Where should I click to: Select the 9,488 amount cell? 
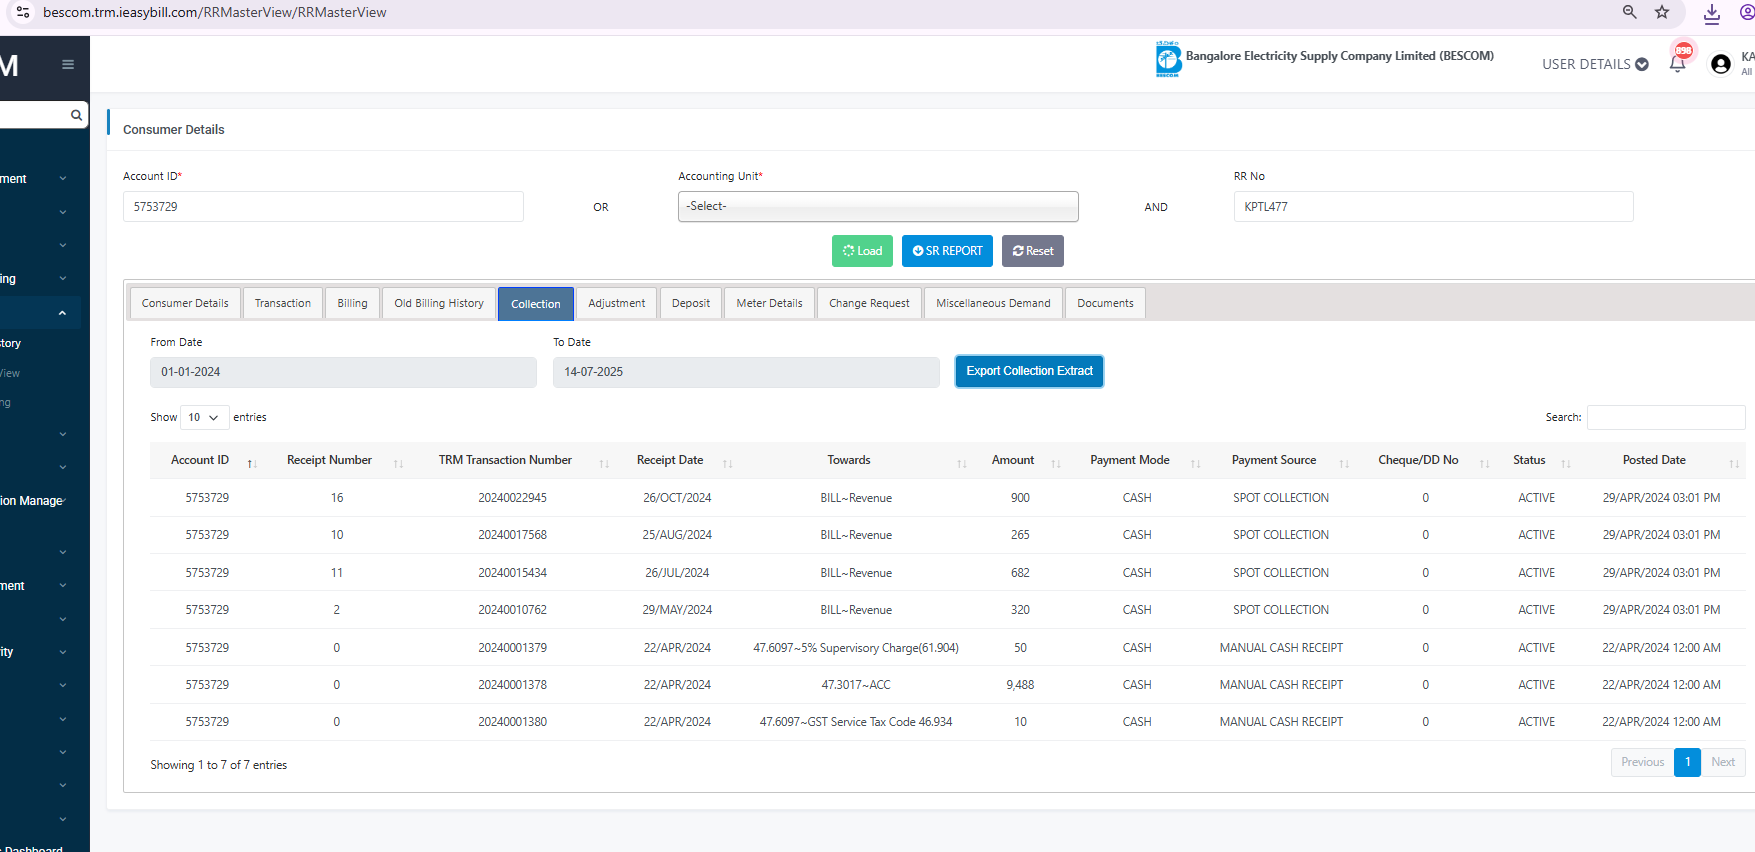[x=1020, y=685]
